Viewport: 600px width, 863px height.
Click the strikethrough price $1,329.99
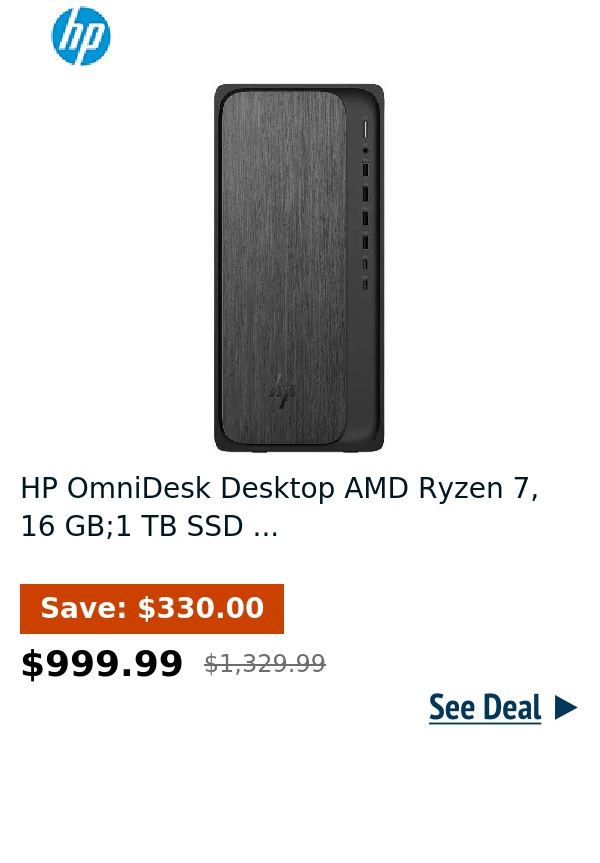pyautogui.click(x=264, y=663)
